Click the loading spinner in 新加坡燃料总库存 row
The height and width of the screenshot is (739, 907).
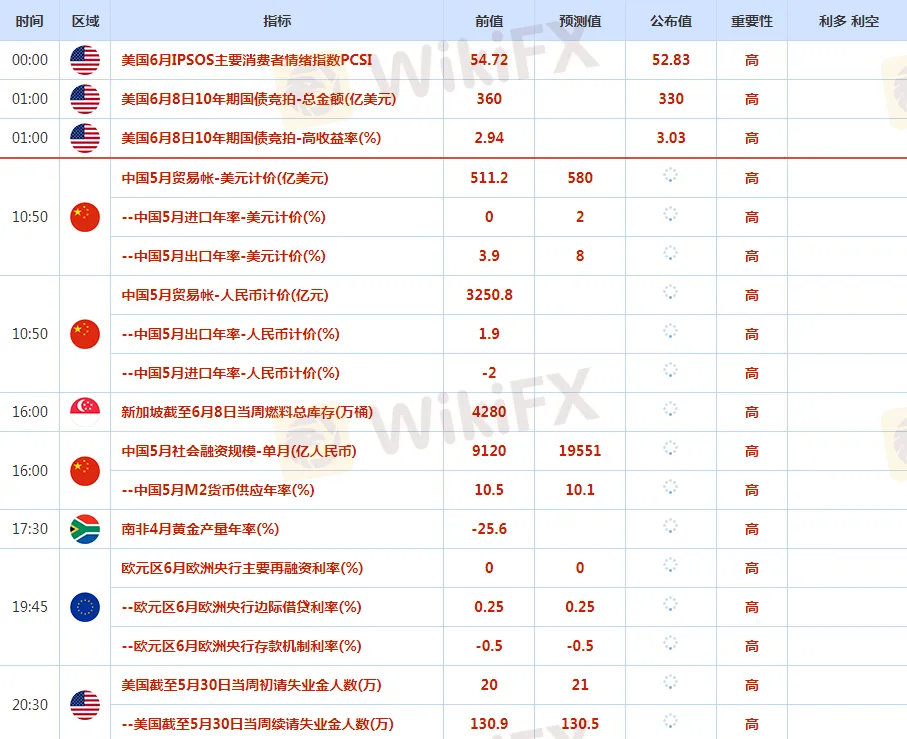tap(670, 412)
